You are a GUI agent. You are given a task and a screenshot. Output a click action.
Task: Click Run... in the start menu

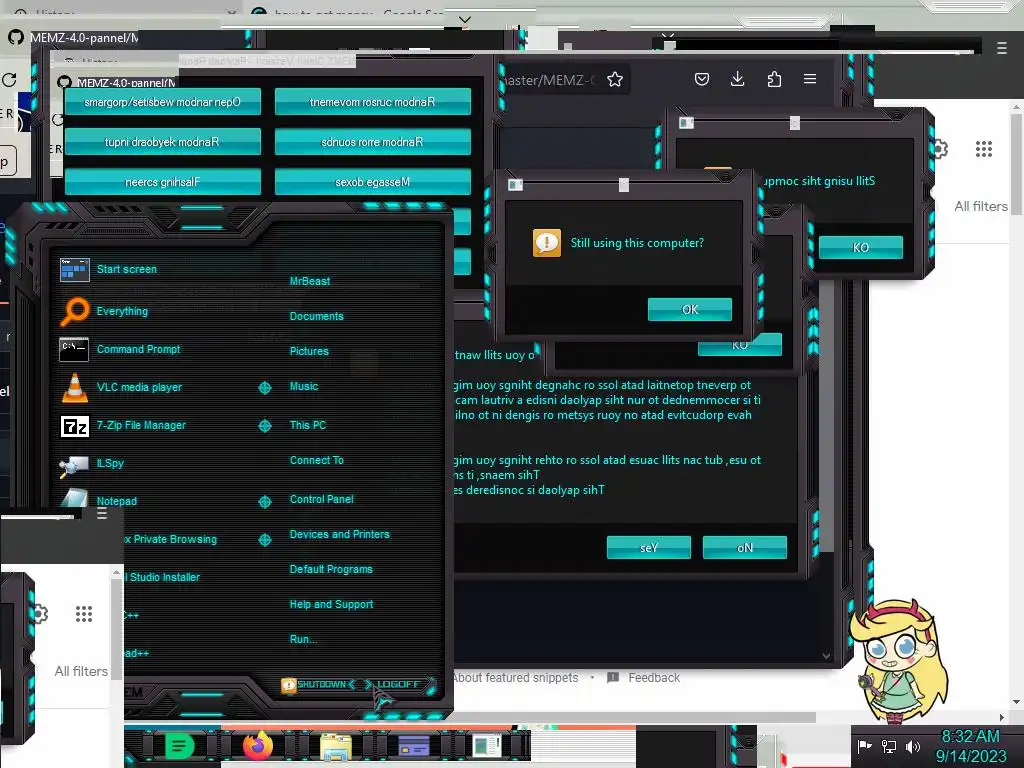tap(303, 639)
